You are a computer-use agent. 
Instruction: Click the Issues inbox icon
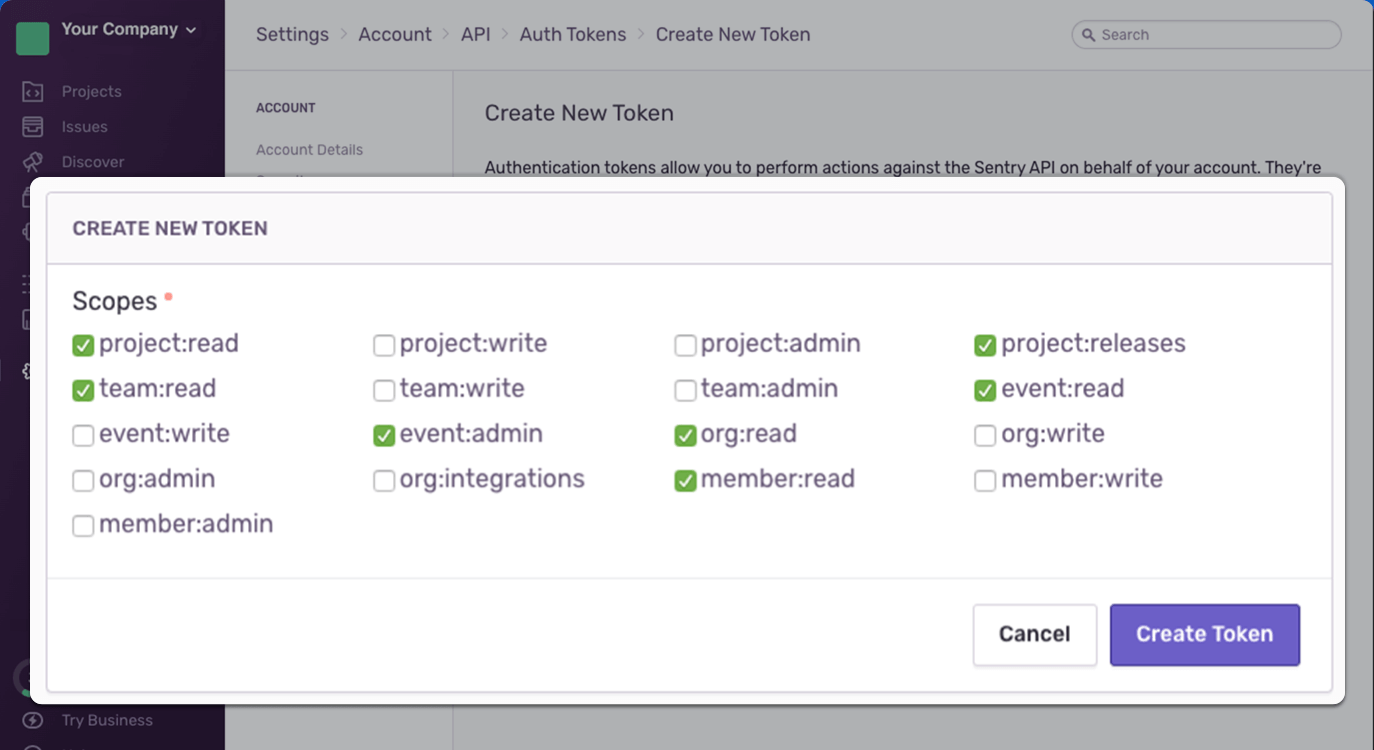(x=33, y=127)
